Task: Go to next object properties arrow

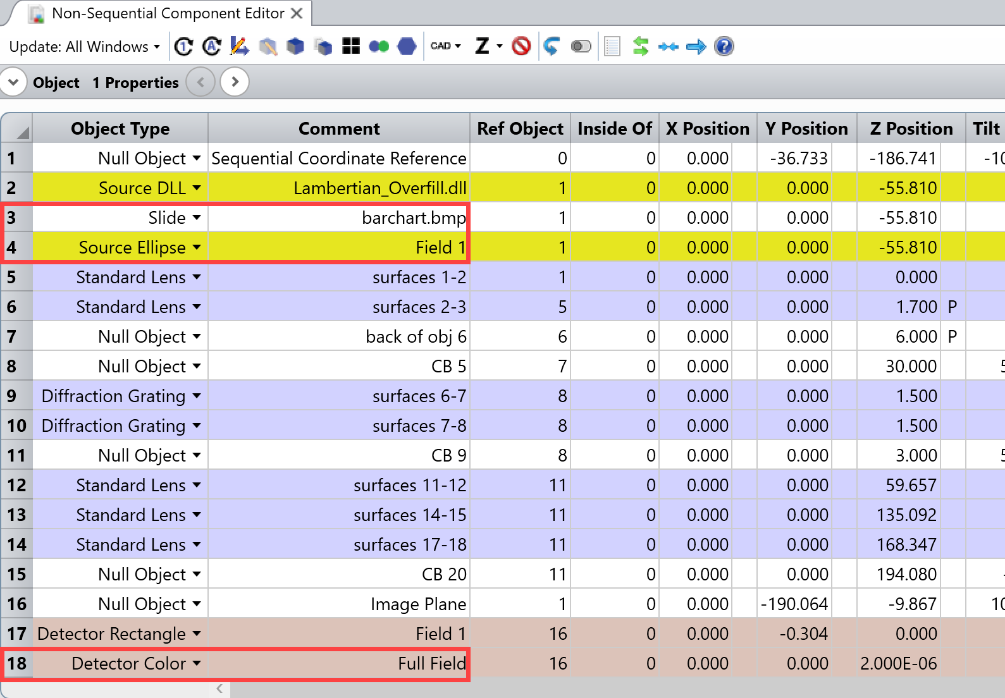Action: click(x=235, y=82)
